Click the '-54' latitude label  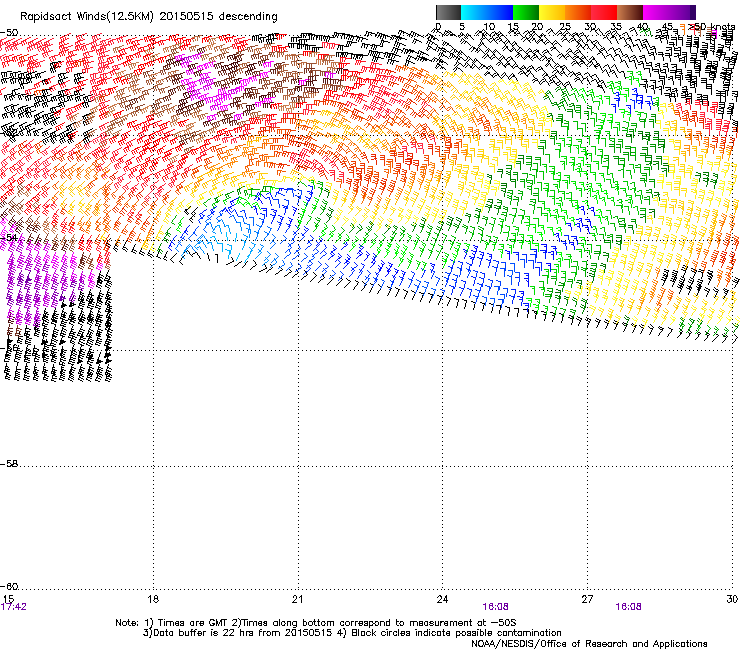tap(9, 238)
